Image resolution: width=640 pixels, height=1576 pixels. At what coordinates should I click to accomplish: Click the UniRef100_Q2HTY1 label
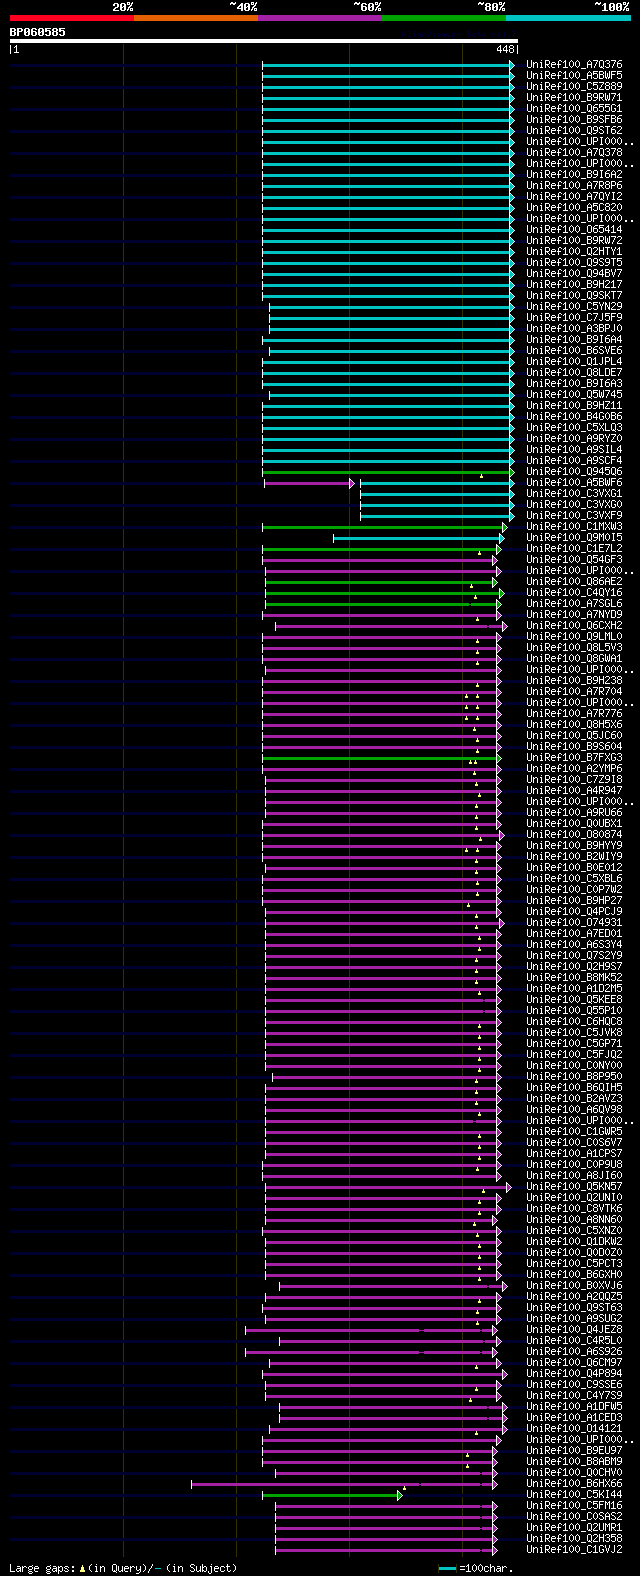tap(574, 252)
